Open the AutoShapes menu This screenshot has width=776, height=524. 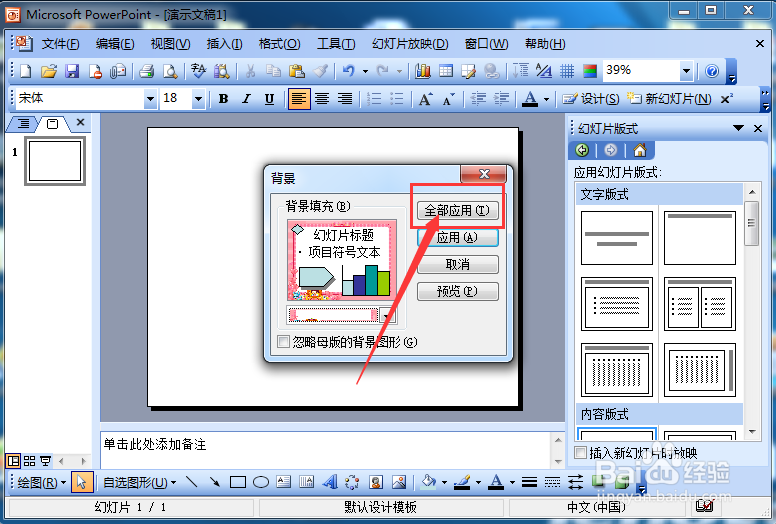click(139, 482)
